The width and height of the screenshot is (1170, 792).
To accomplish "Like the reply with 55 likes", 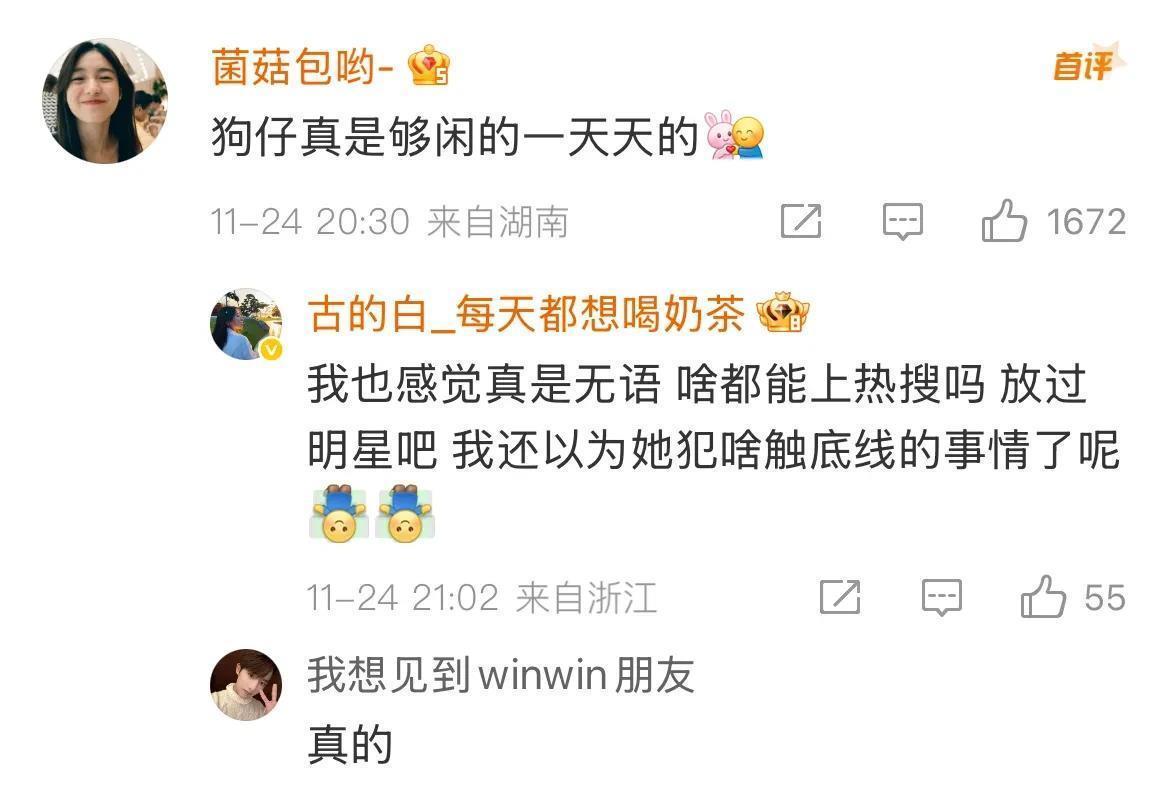I will (1042, 596).
